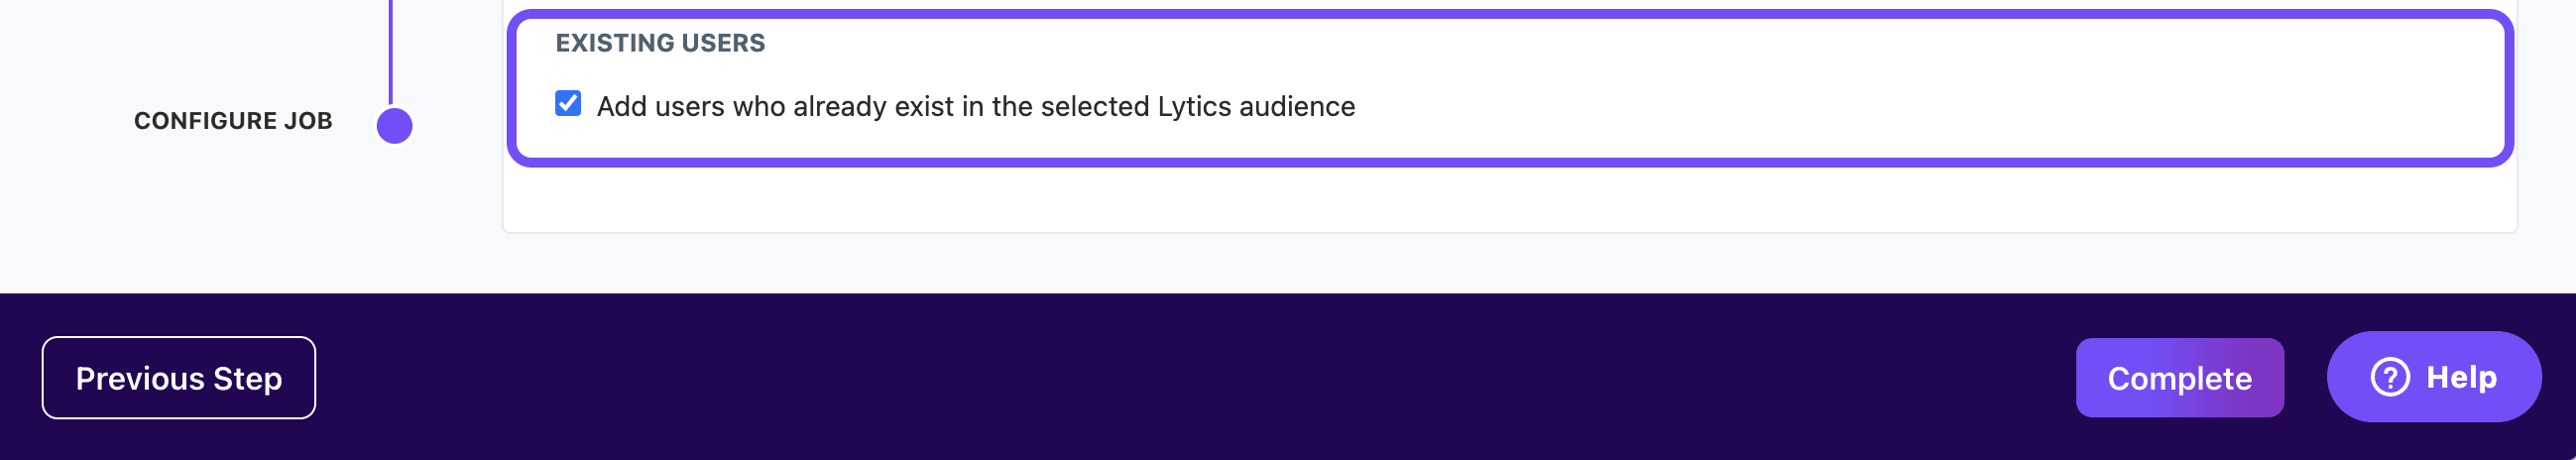Open the Help widget
The image size is (2576, 460).
pos(2433,377)
